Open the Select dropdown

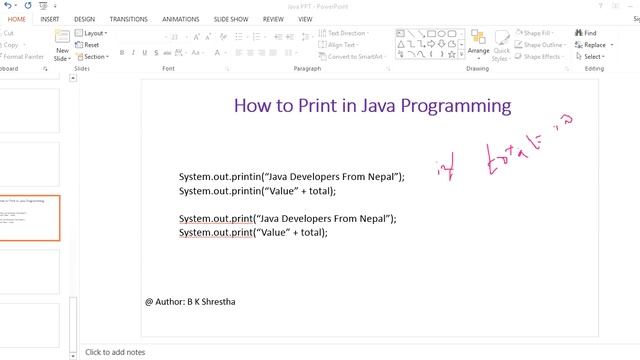point(590,57)
